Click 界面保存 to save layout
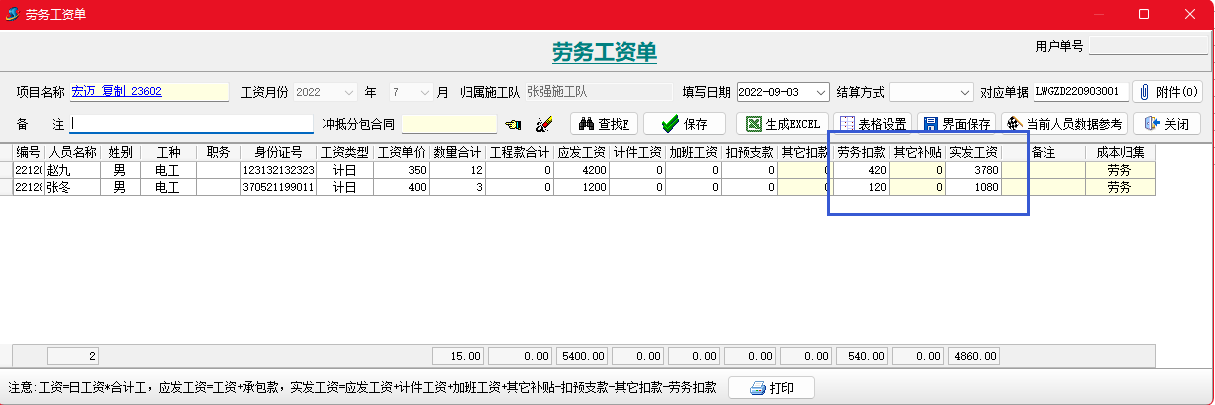 (957, 124)
